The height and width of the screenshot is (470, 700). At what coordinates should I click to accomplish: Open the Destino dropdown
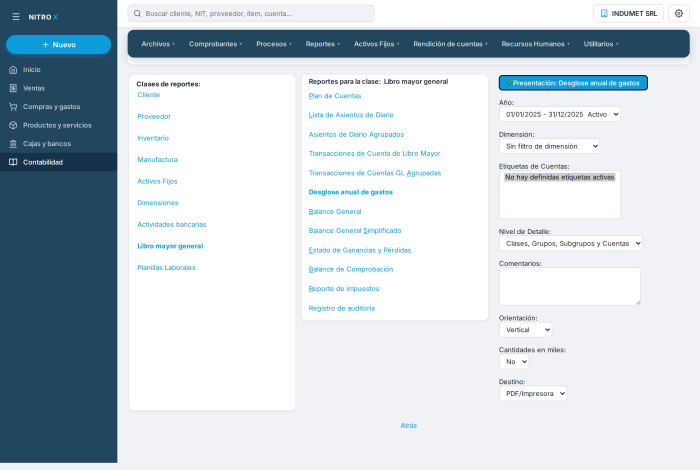[x=533, y=394]
